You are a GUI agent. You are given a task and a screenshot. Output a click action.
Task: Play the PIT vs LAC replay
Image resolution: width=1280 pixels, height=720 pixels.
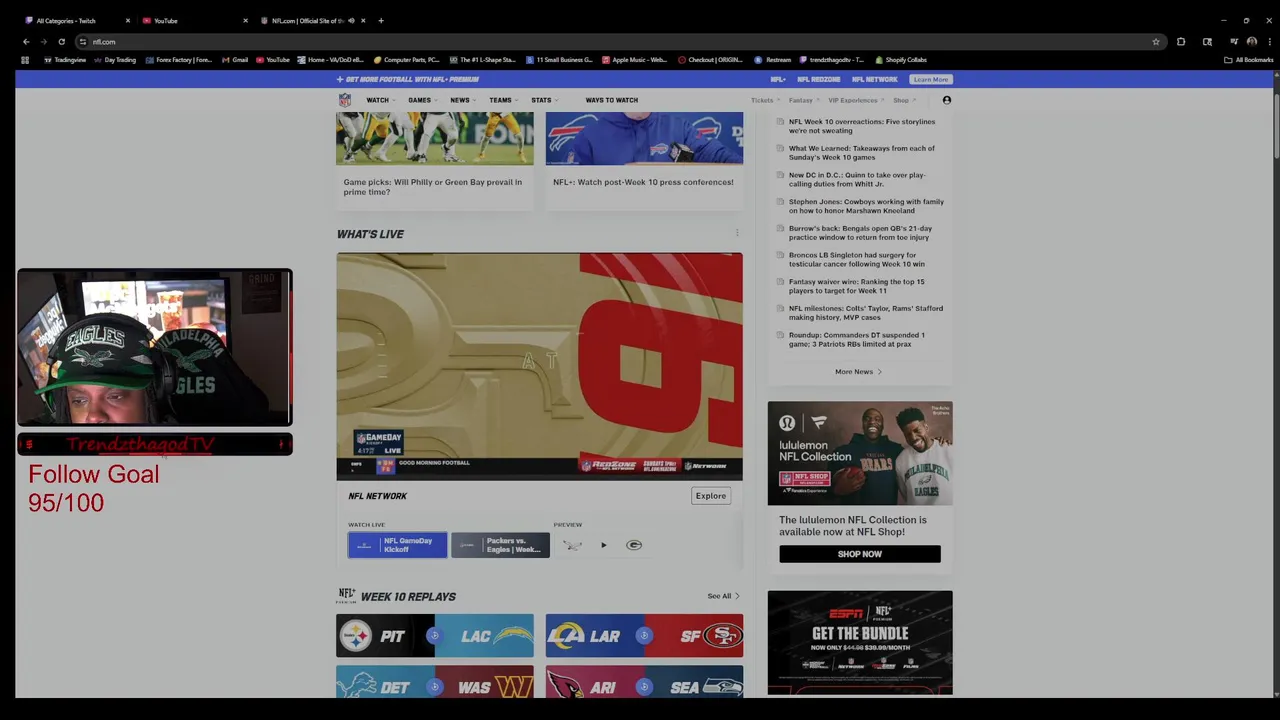click(433, 635)
